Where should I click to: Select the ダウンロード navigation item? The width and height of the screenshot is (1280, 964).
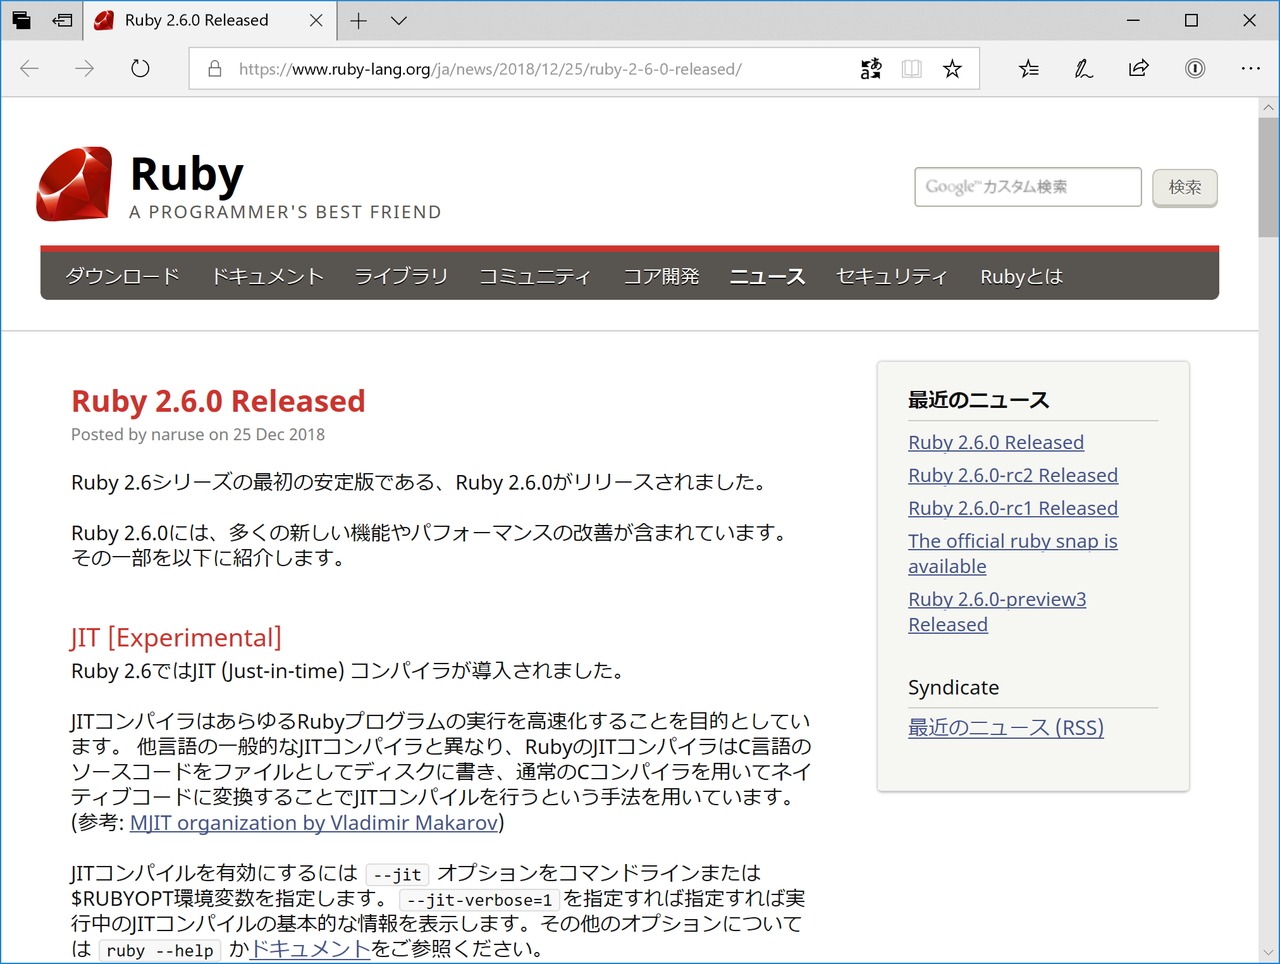(x=121, y=277)
